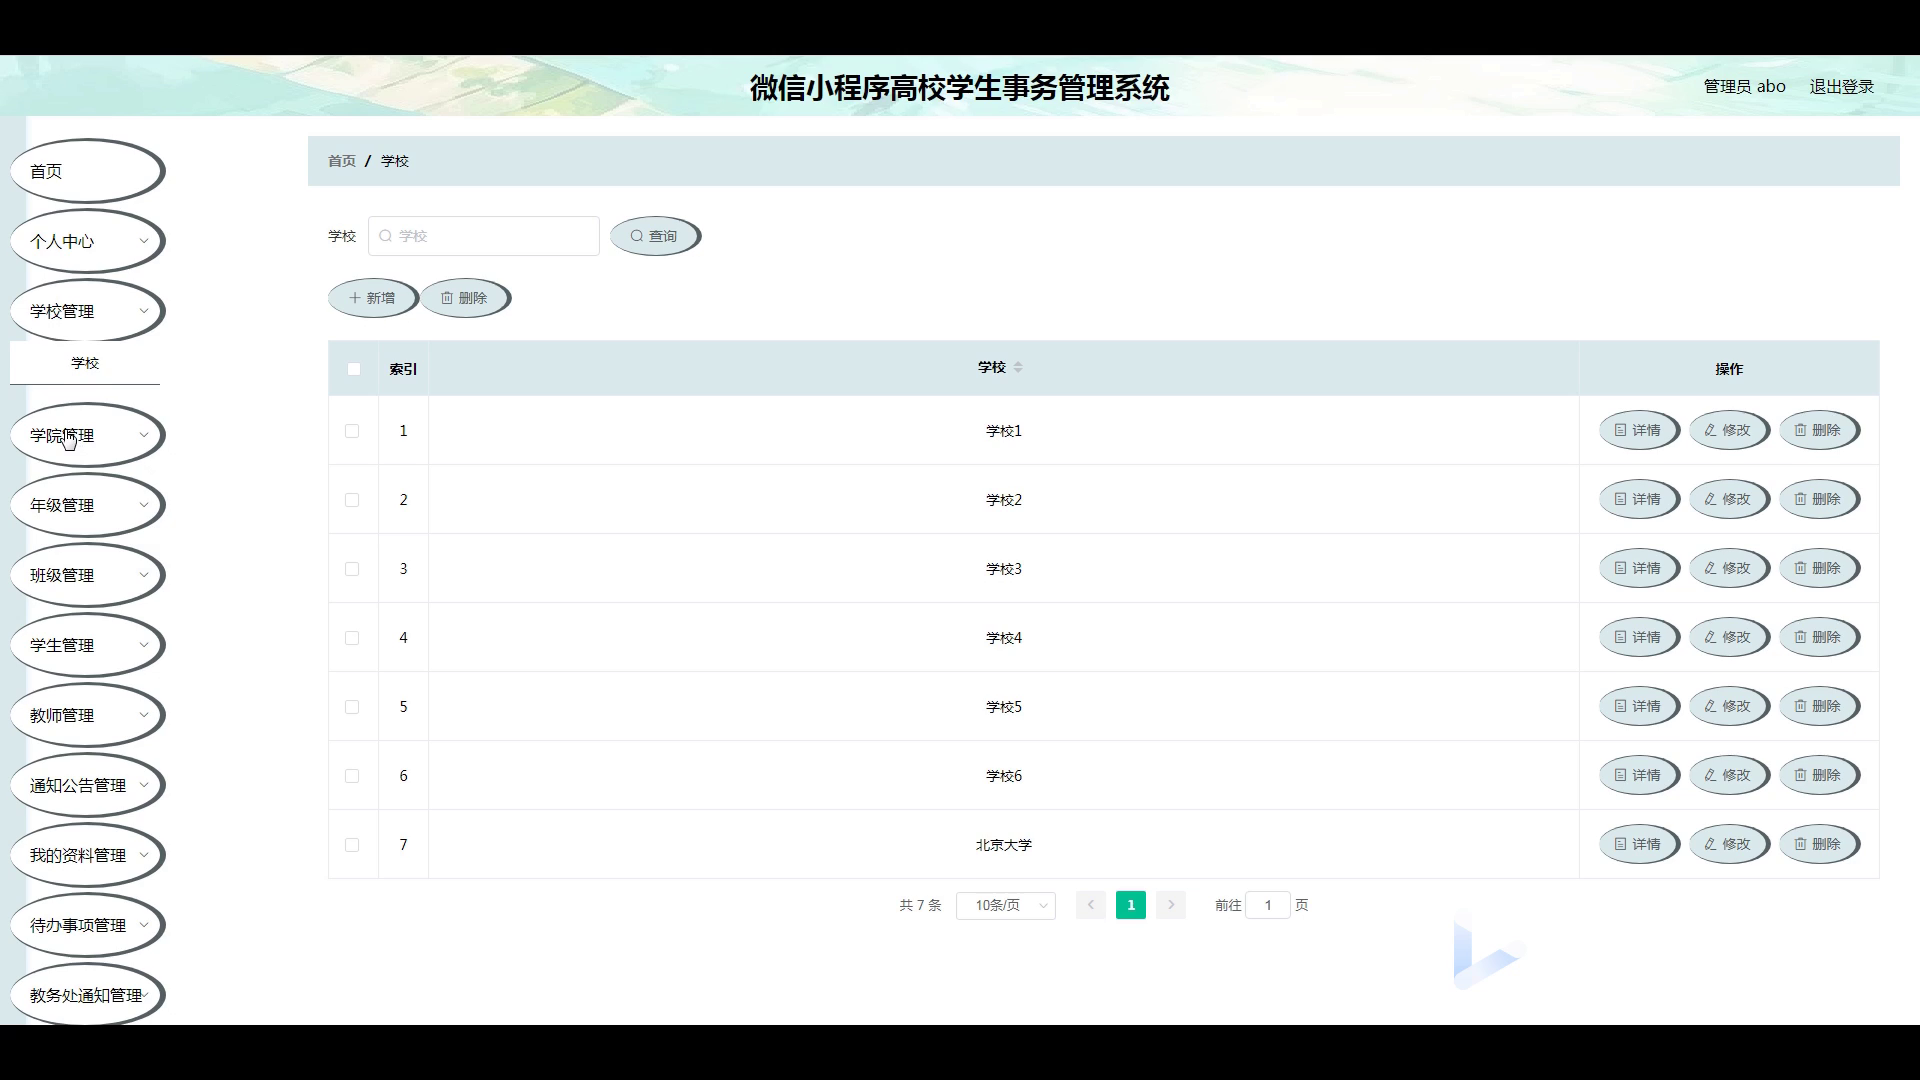Expand the 教师管理 sidebar menu
This screenshot has height=1080, width=1920.
[x=87, y=715]
